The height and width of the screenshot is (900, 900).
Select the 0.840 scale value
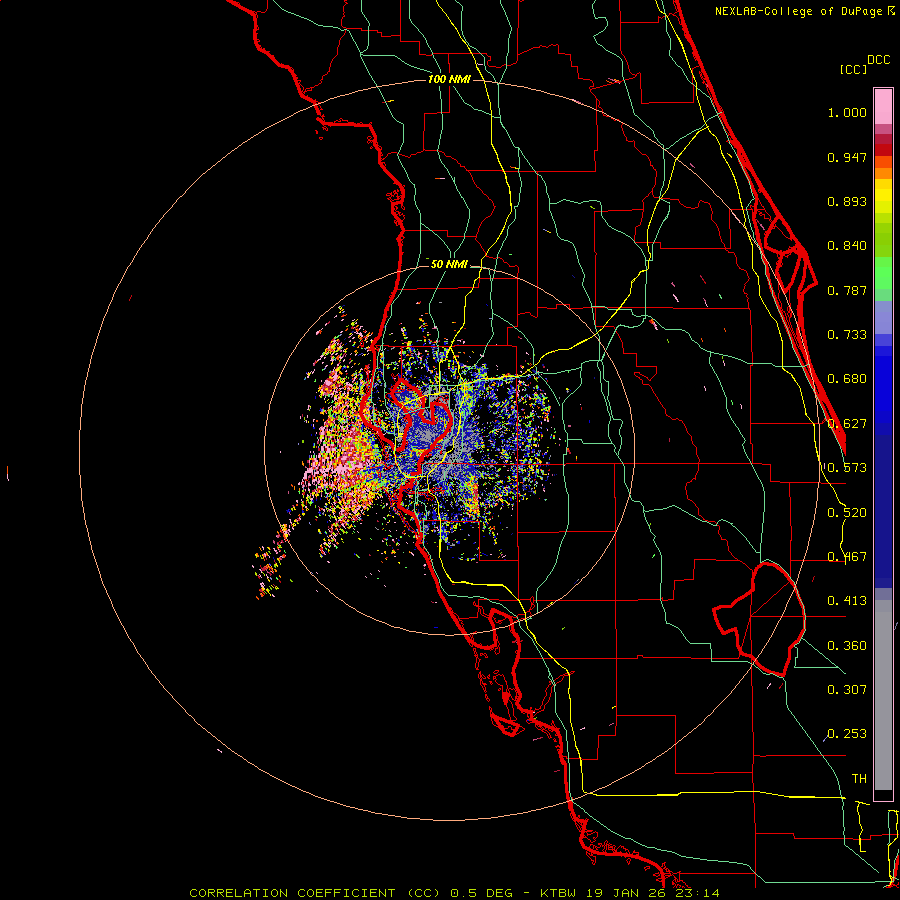pos(847,246)
